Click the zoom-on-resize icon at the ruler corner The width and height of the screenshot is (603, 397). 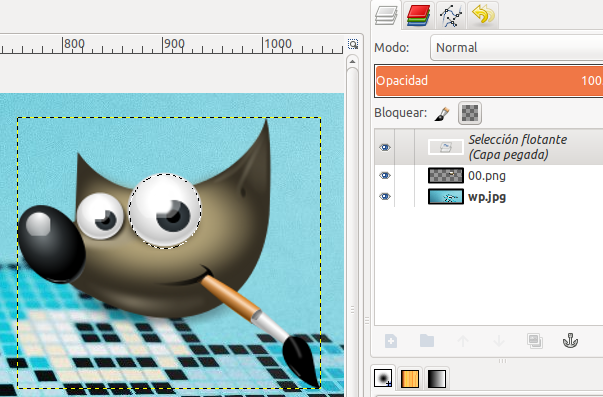(353, 44)
